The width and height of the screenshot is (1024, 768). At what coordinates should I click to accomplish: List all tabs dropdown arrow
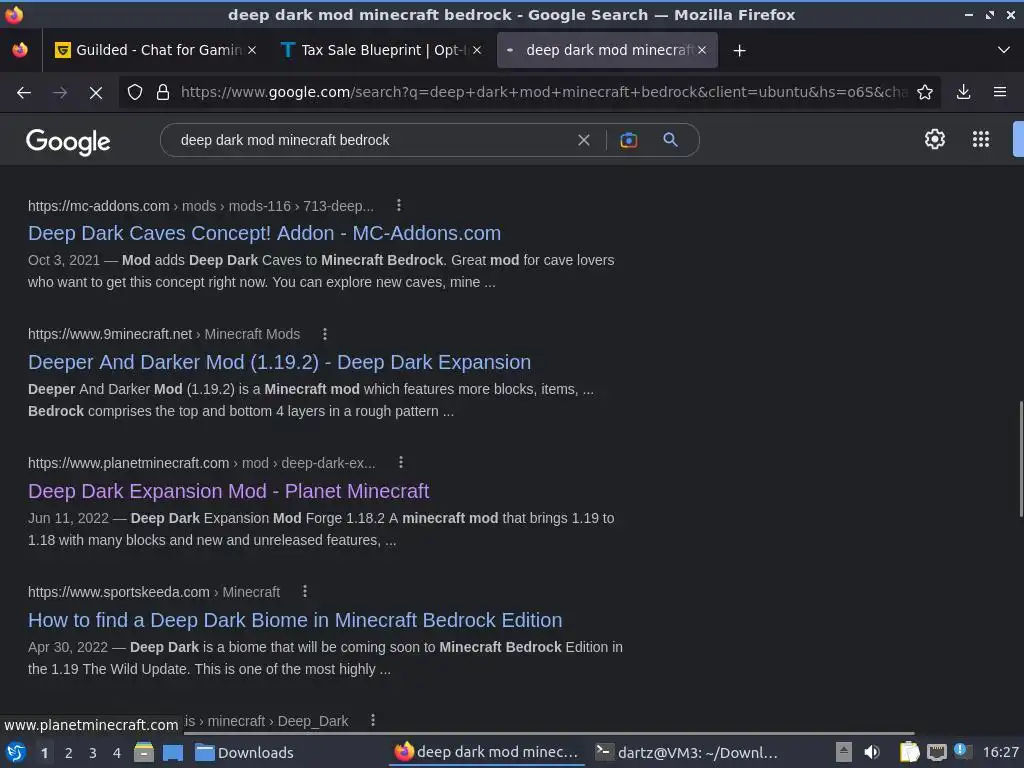(1003, 50)
